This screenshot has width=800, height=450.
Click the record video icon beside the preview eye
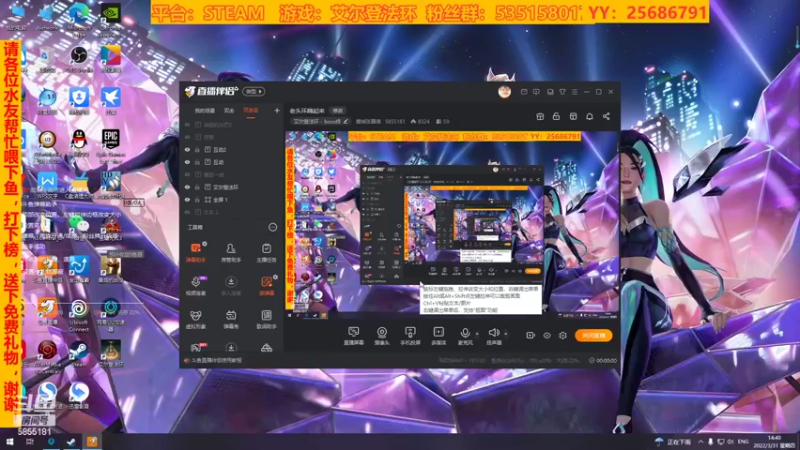531,335
